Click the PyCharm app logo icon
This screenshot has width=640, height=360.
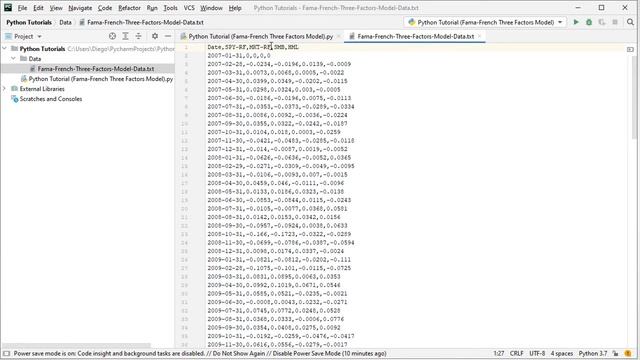(8, 7)
